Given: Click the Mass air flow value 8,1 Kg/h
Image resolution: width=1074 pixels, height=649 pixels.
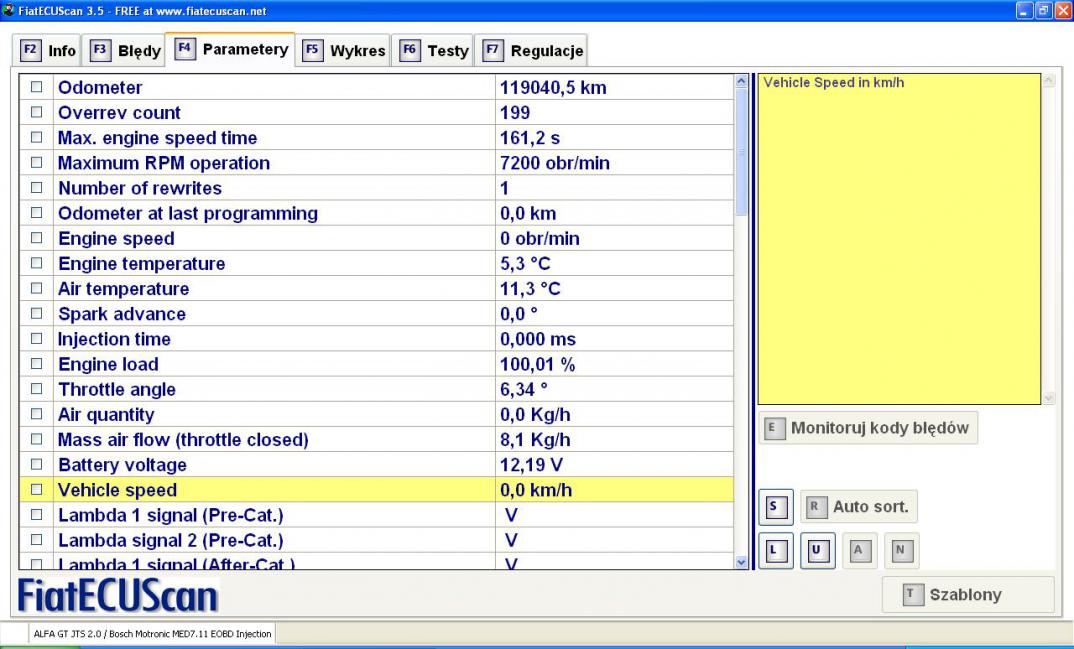Looking at the screenshot, I should 535,440.
